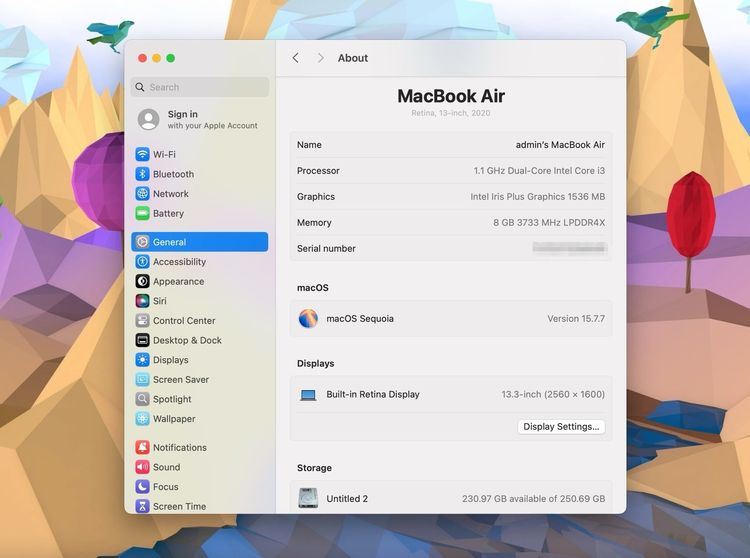Click the Displays section heading

316,363
